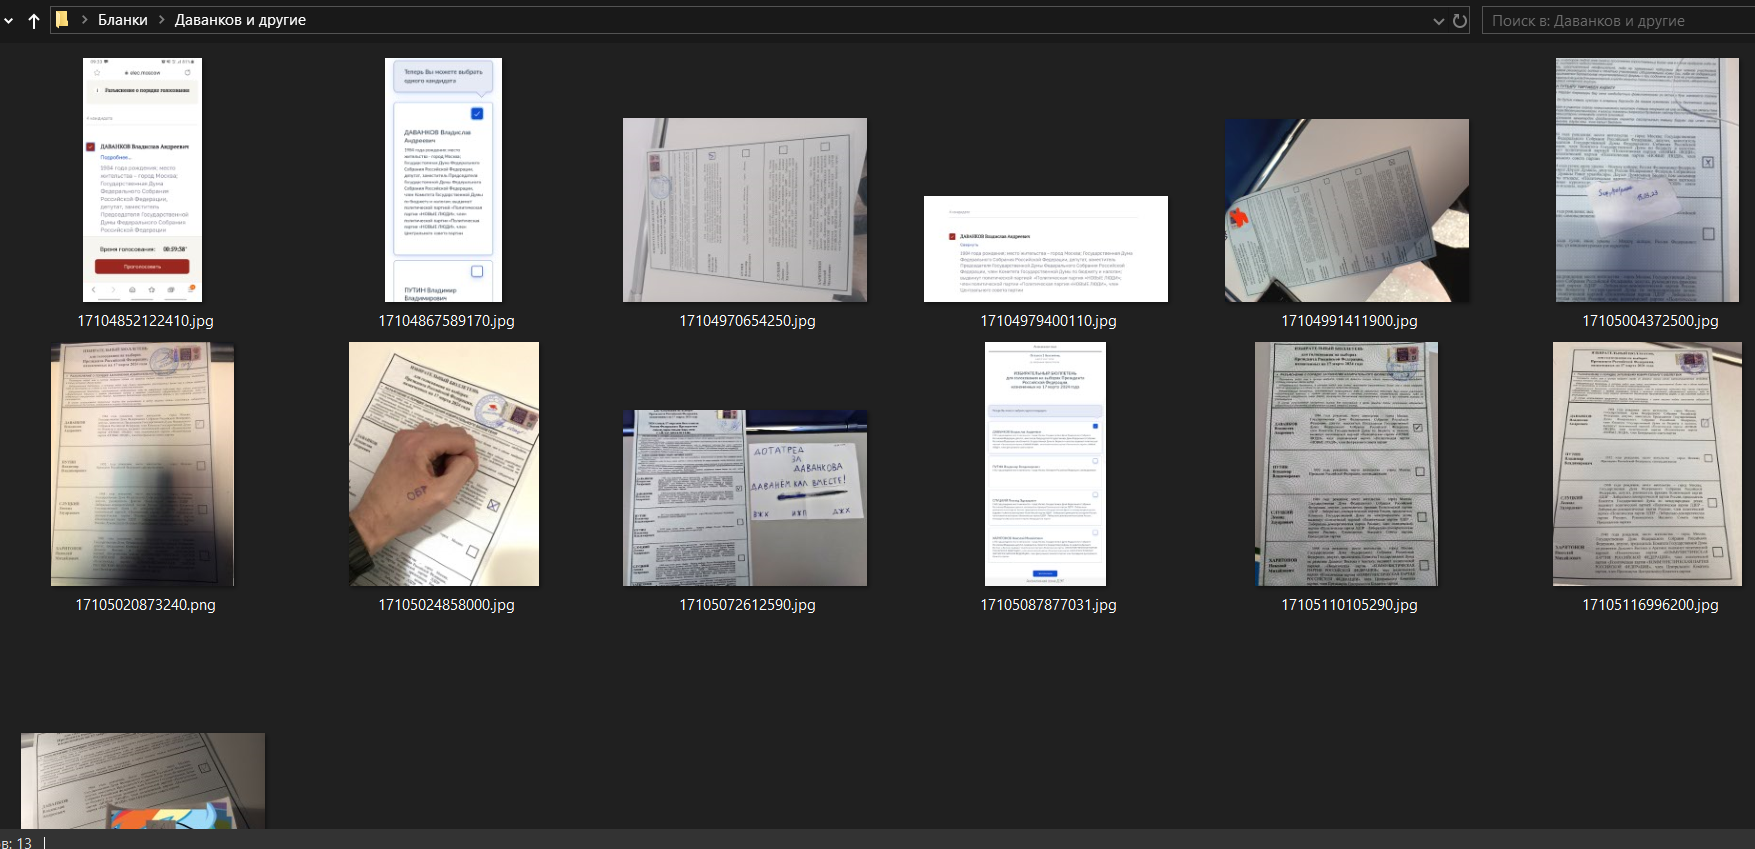Click the Даванков и другие breadcrumb

(240, 20)
